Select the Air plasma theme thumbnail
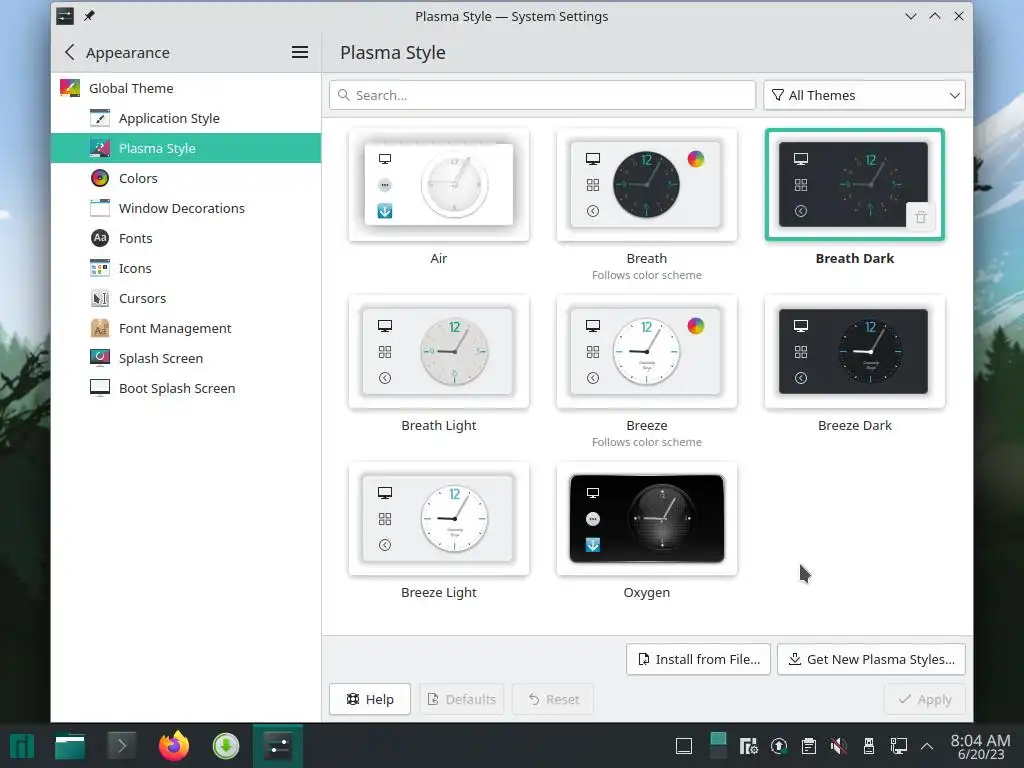Image resolution: width=1024 pixels, height=768 pixels. 439,185
